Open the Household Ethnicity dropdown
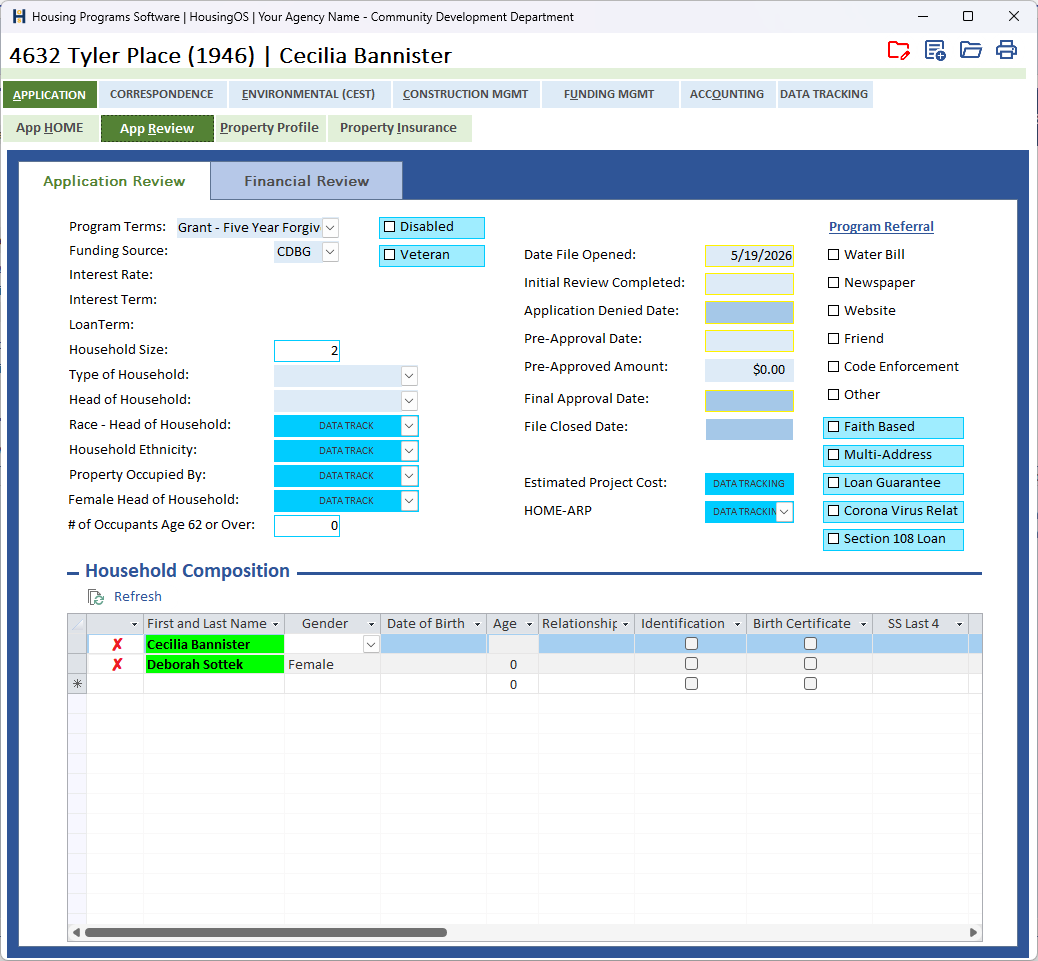Viewport: 1038px width, 961px height. (x=409, y=451)
